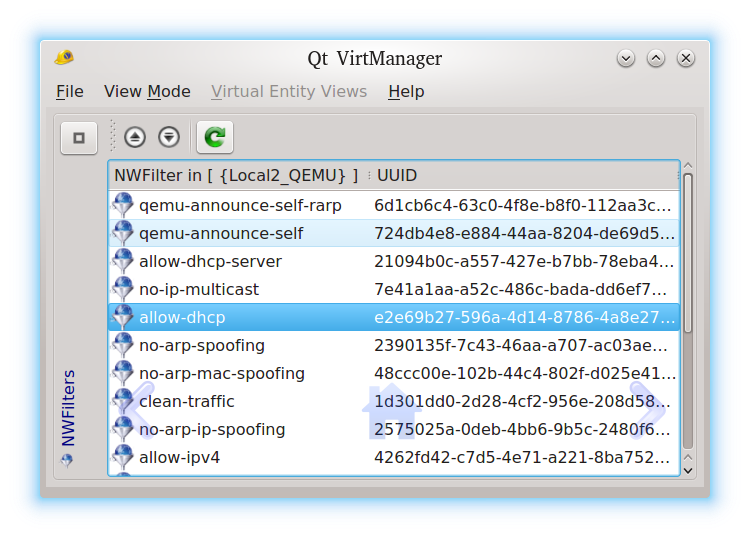Click UUID 48ccc00e-102b-44c4-802f-d025e41...
Image resolution: width=750 pixels, height=538 pixels.
click(x=525, y=373)
